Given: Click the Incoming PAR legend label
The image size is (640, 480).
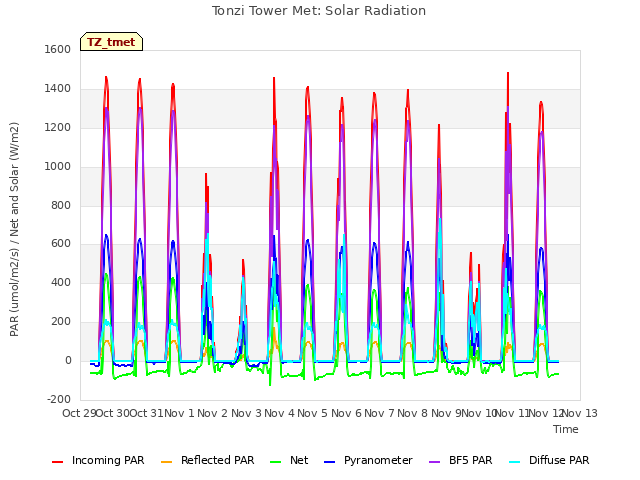Looking at the screenshot, I should (x=108, y=460).
